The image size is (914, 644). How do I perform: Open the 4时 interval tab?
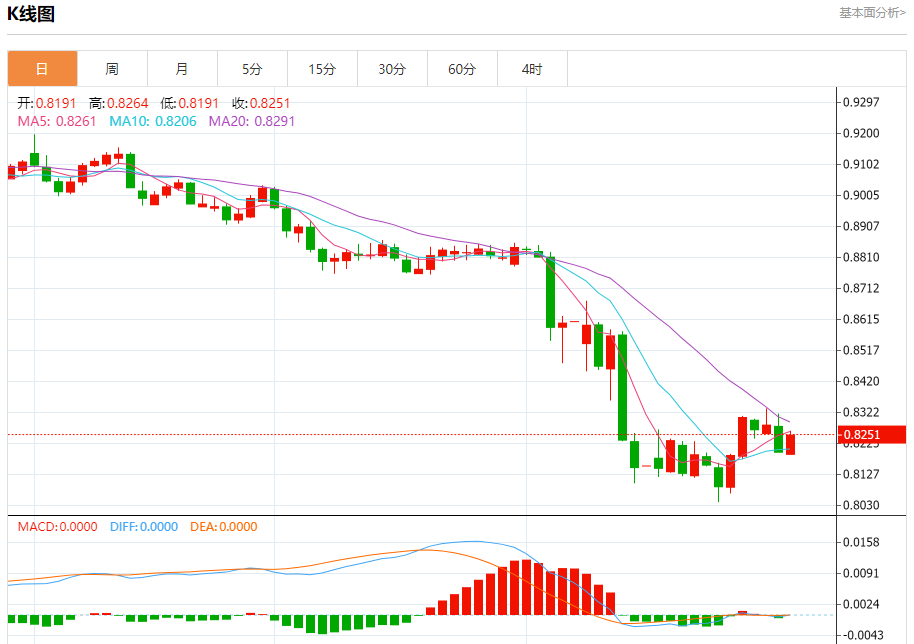coord(532,69)
